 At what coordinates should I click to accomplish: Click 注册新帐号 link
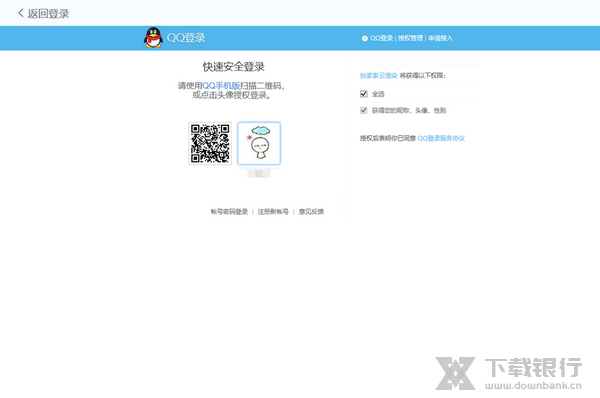pyautogui.click(x=273, y=212)
